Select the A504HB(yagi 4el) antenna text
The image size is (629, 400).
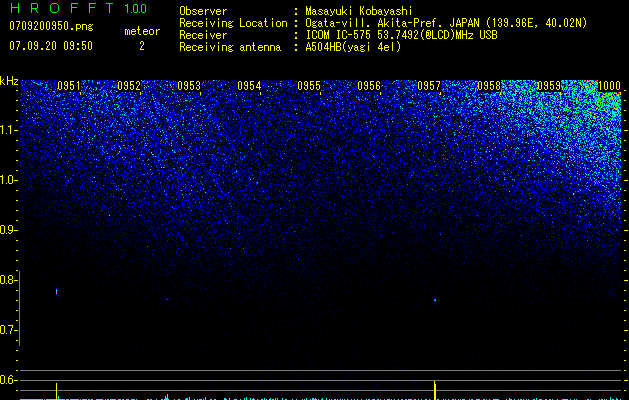(x=353, y=47)
